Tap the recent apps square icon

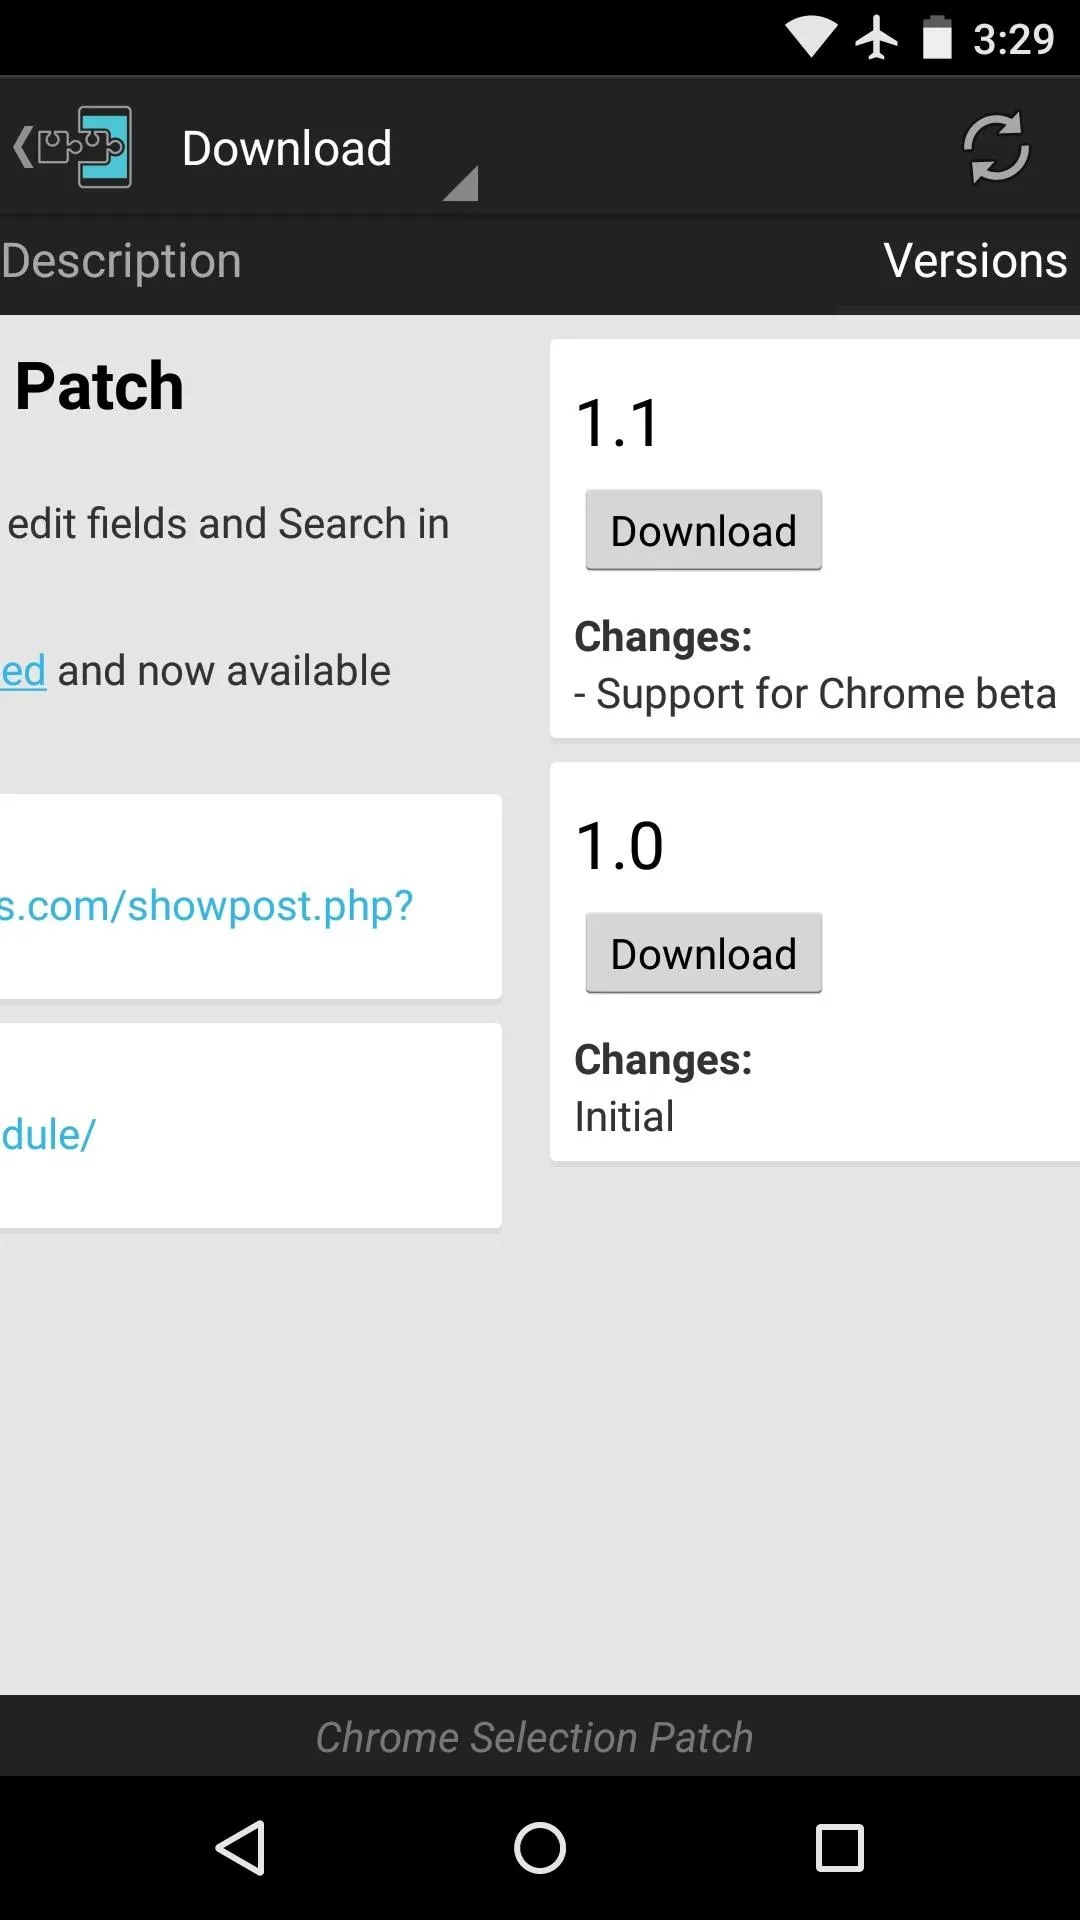tap(840, 1847)
